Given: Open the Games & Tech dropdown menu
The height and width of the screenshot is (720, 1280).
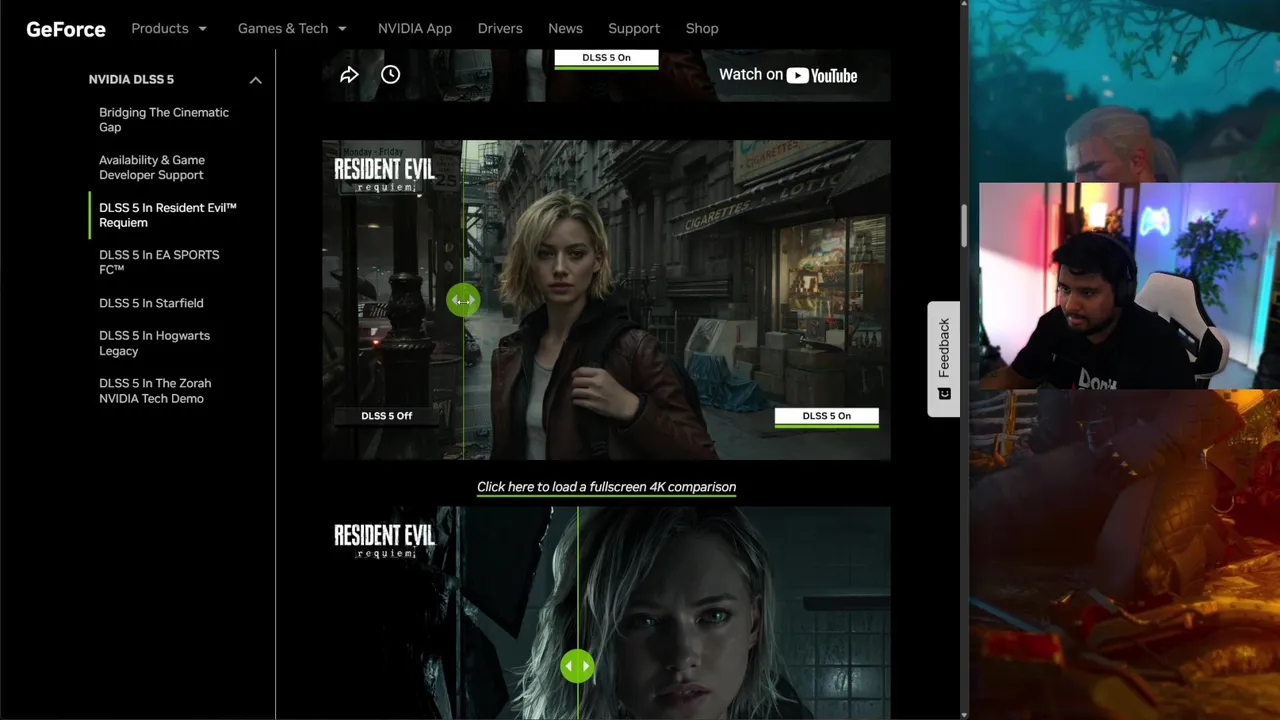Looking at the screenshot, I should point(292,28).
